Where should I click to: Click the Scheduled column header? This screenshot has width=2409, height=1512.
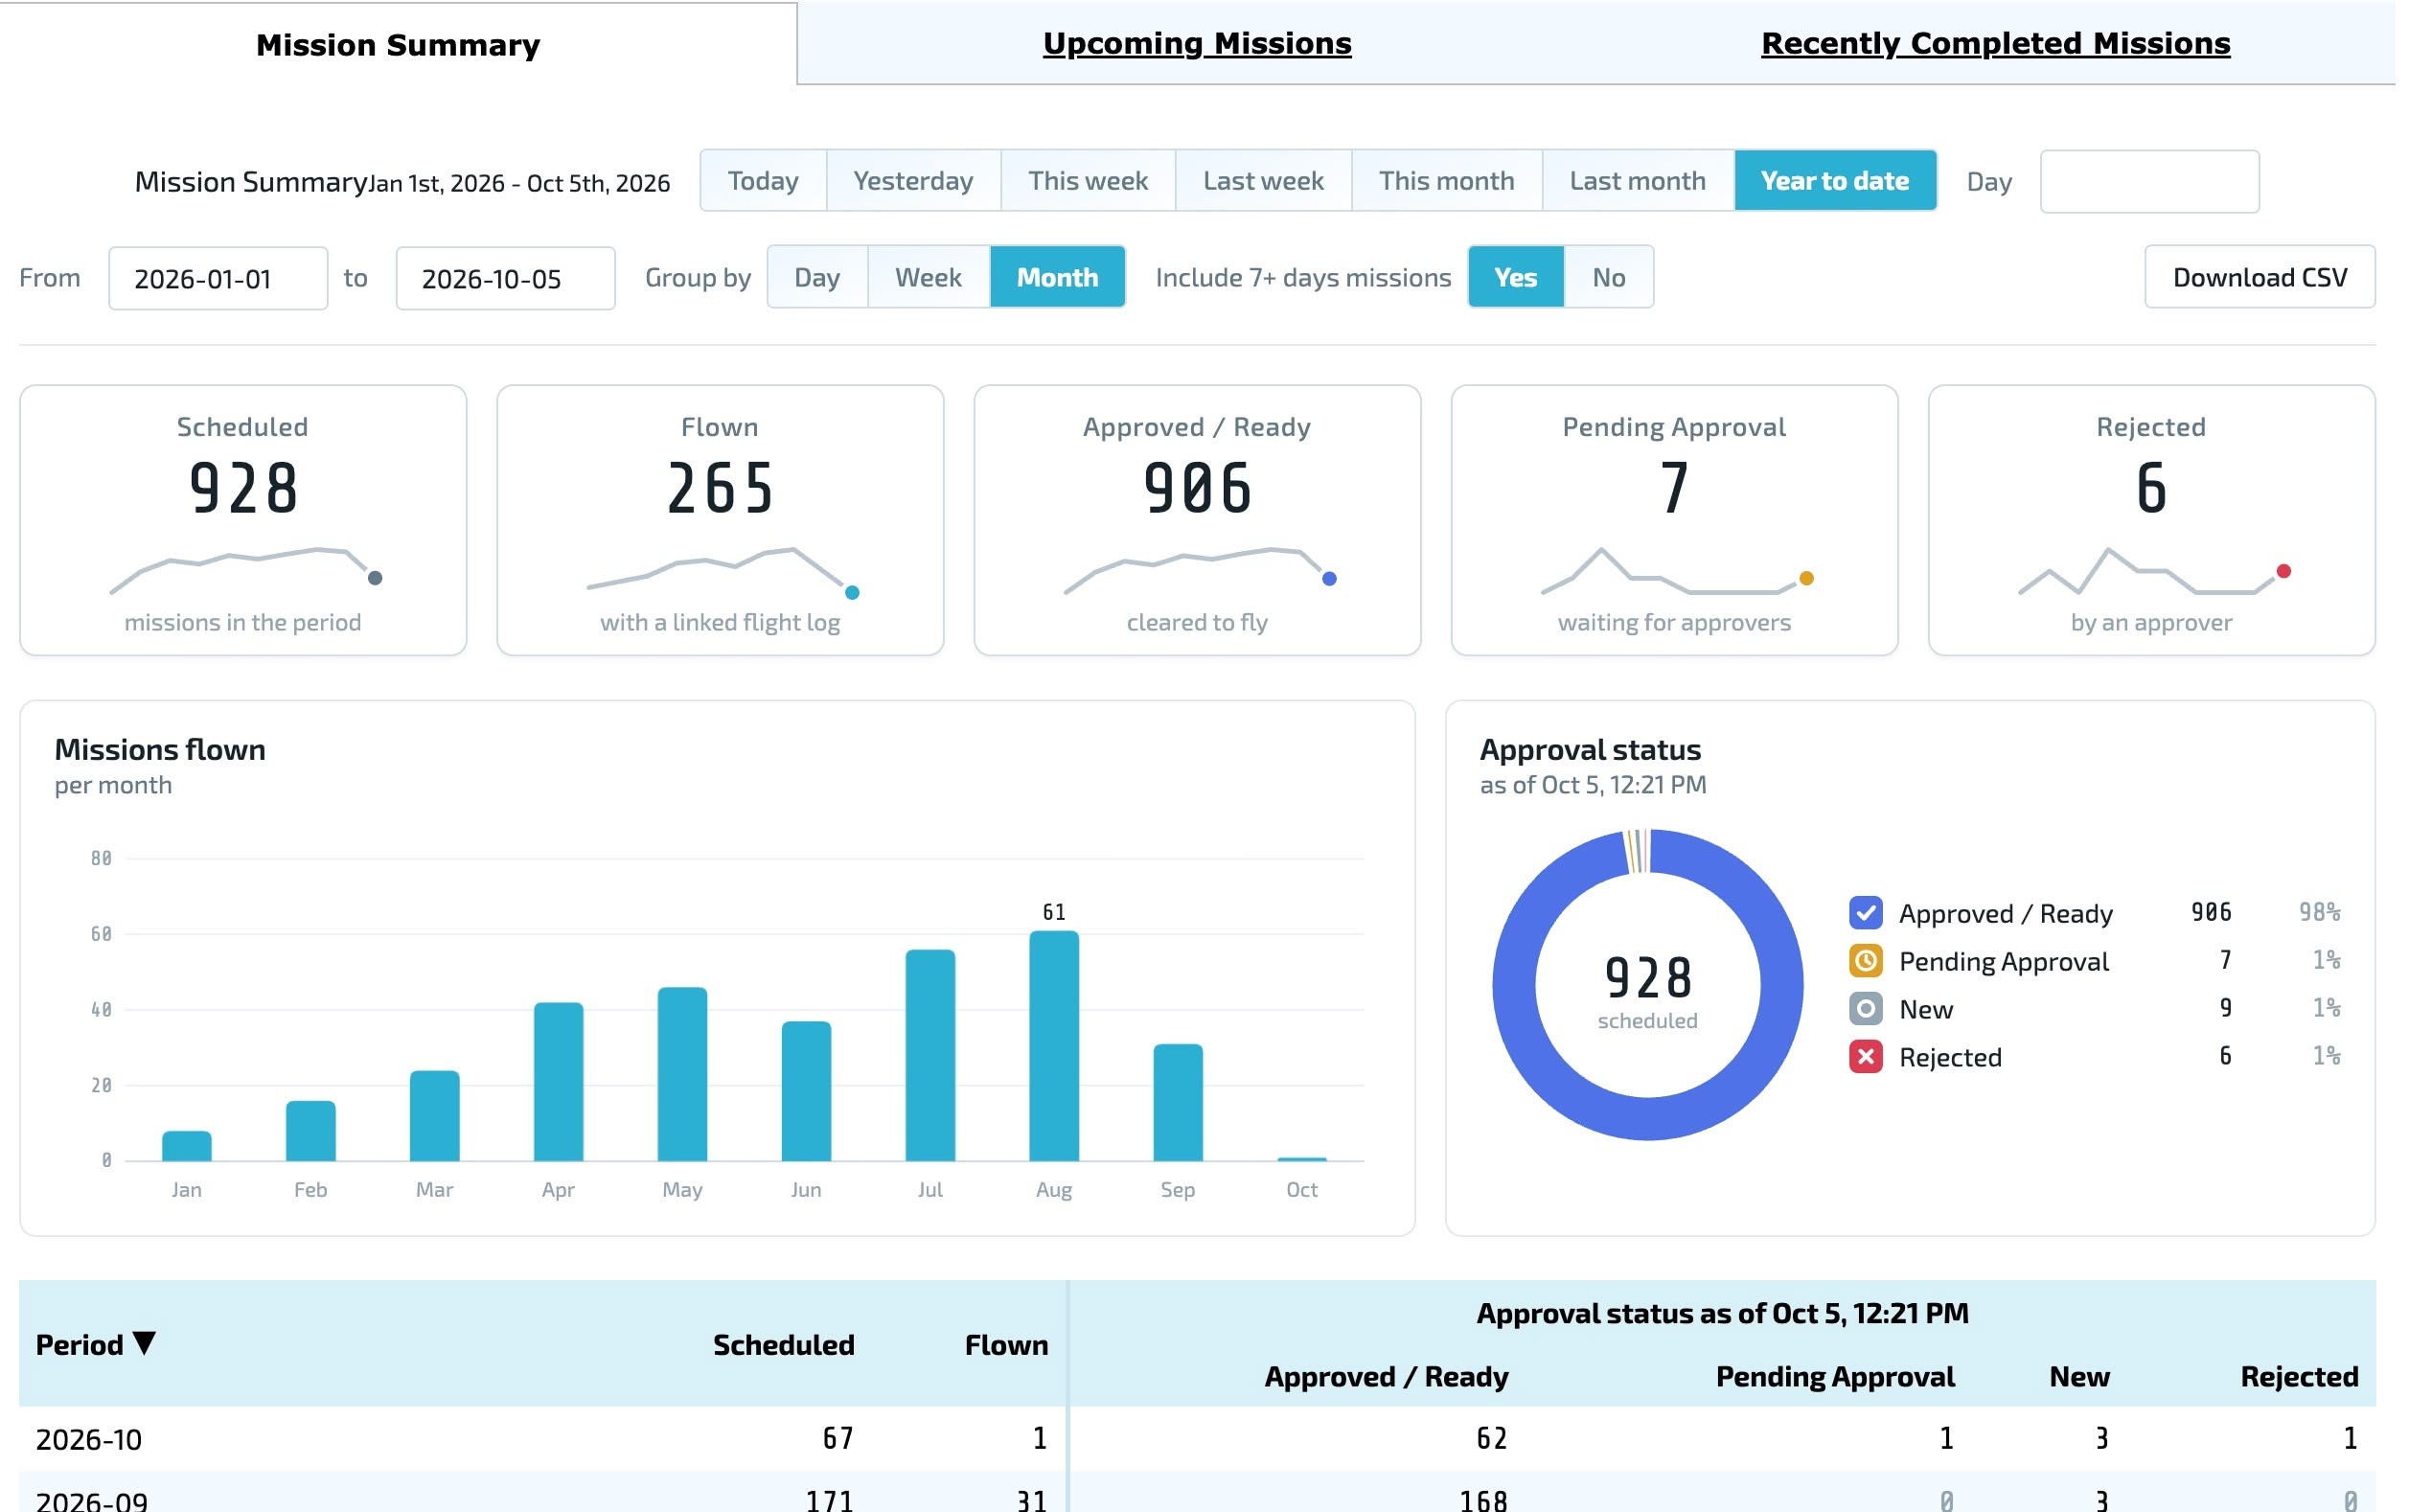[783, 1345]
